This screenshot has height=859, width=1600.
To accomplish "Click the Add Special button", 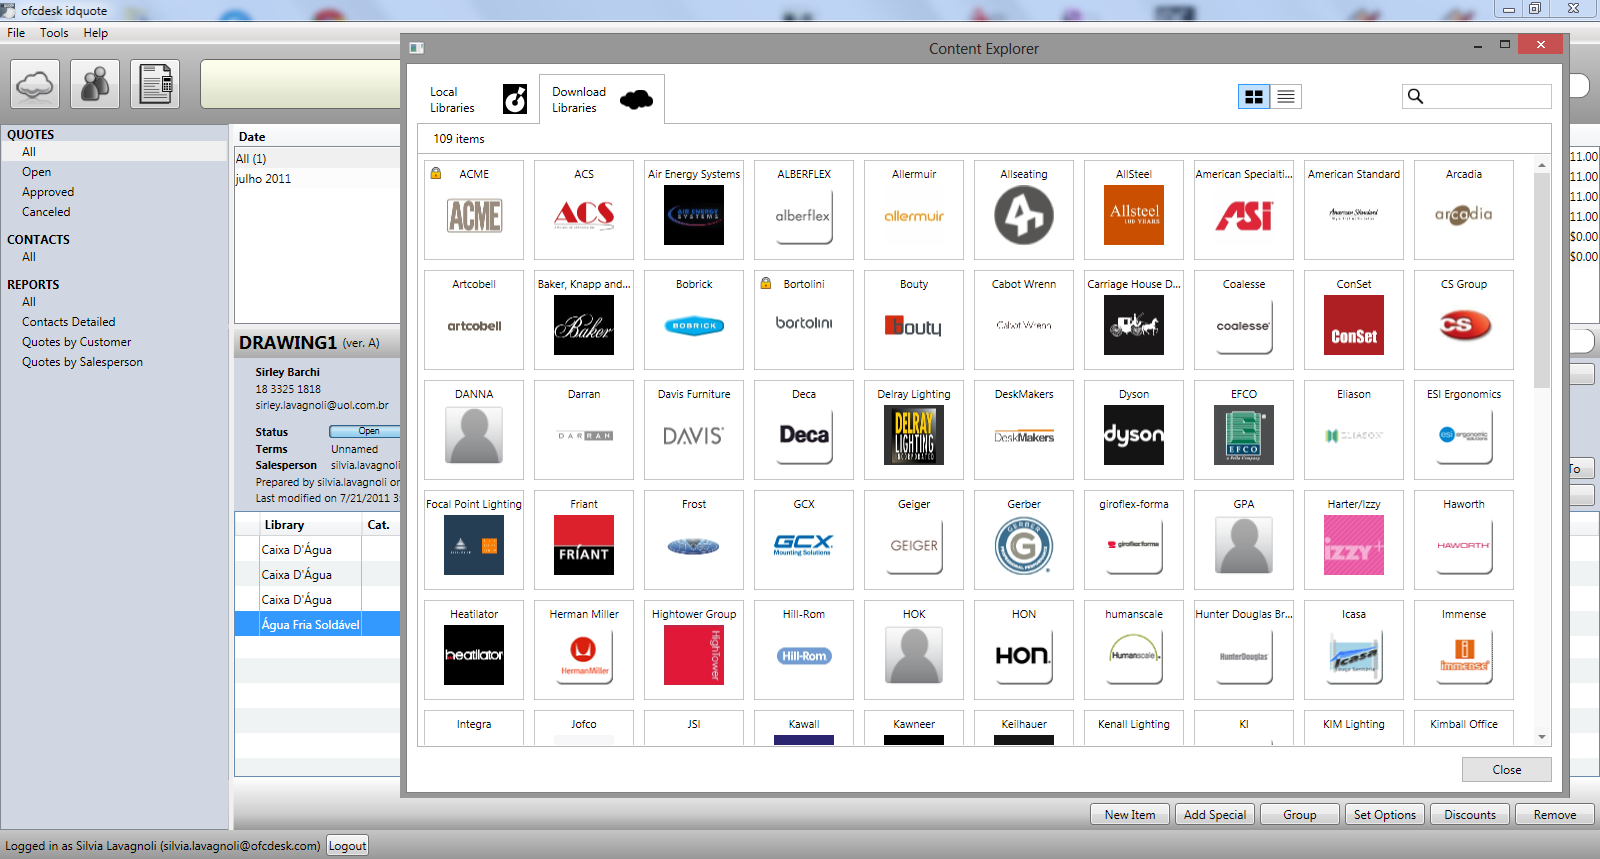I will (1215, 814).
